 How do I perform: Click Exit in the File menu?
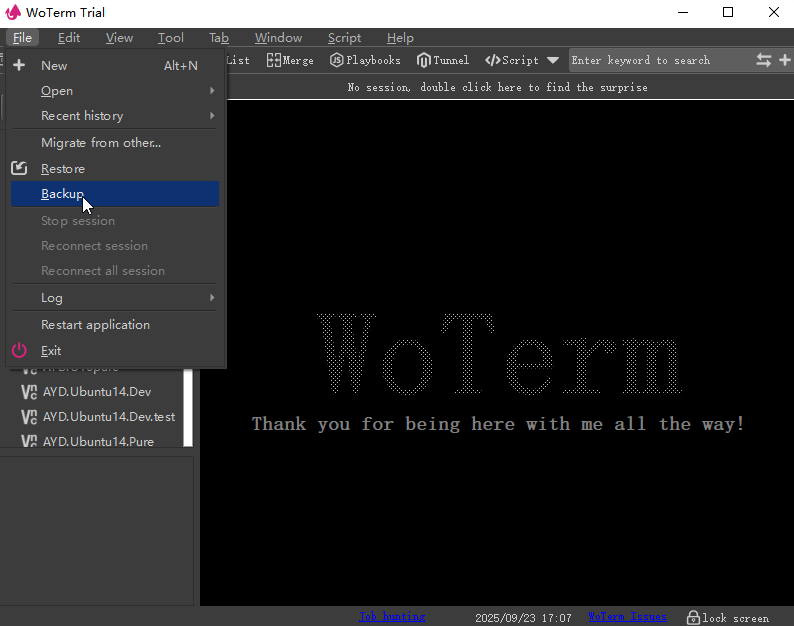[51, 351]
